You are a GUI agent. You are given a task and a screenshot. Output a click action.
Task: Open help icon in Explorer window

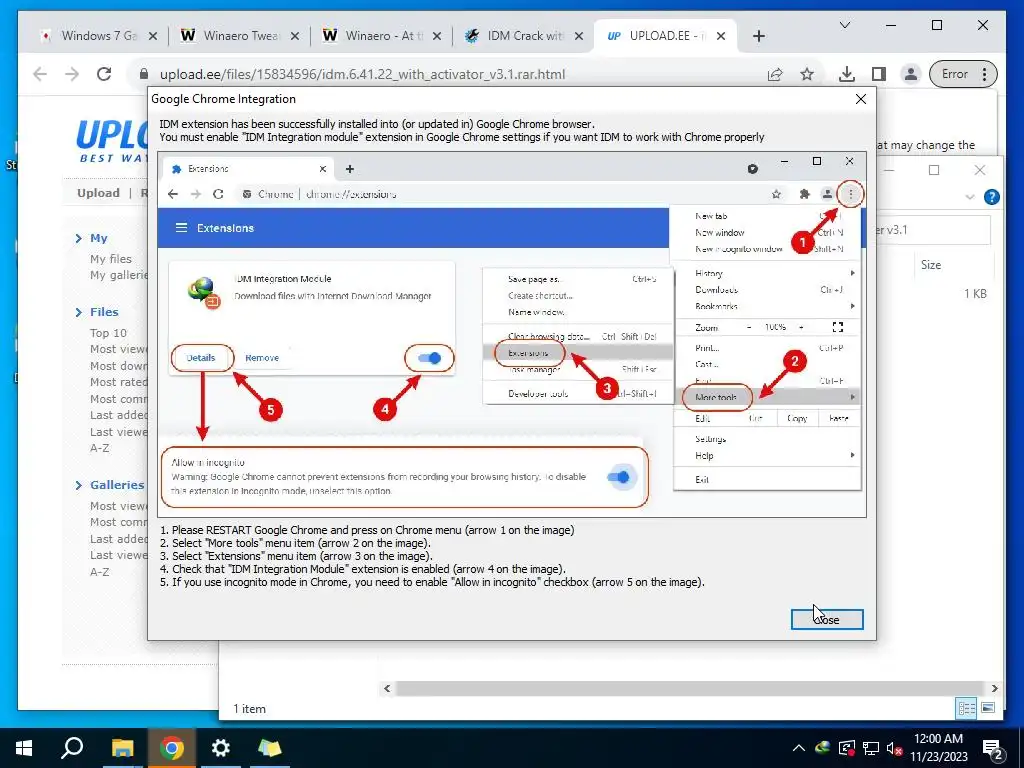(991, 197)
